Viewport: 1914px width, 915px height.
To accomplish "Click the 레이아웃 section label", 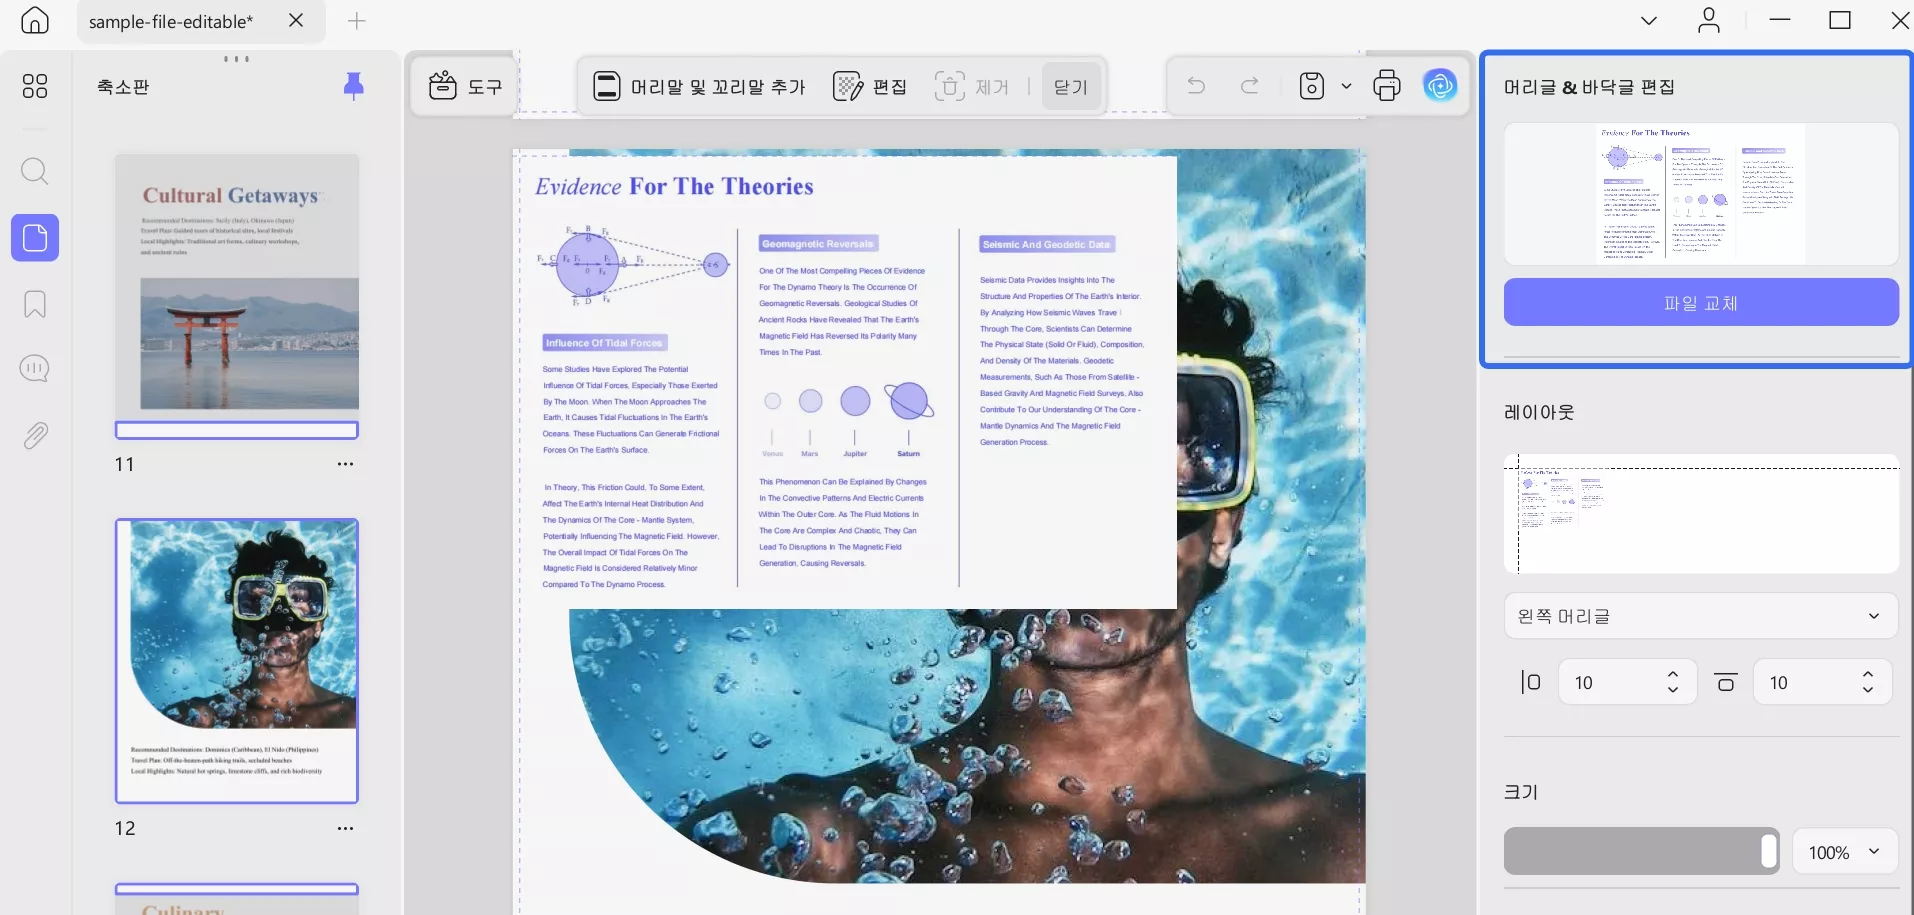I will pyautogui.click(x=1539, y=412).
